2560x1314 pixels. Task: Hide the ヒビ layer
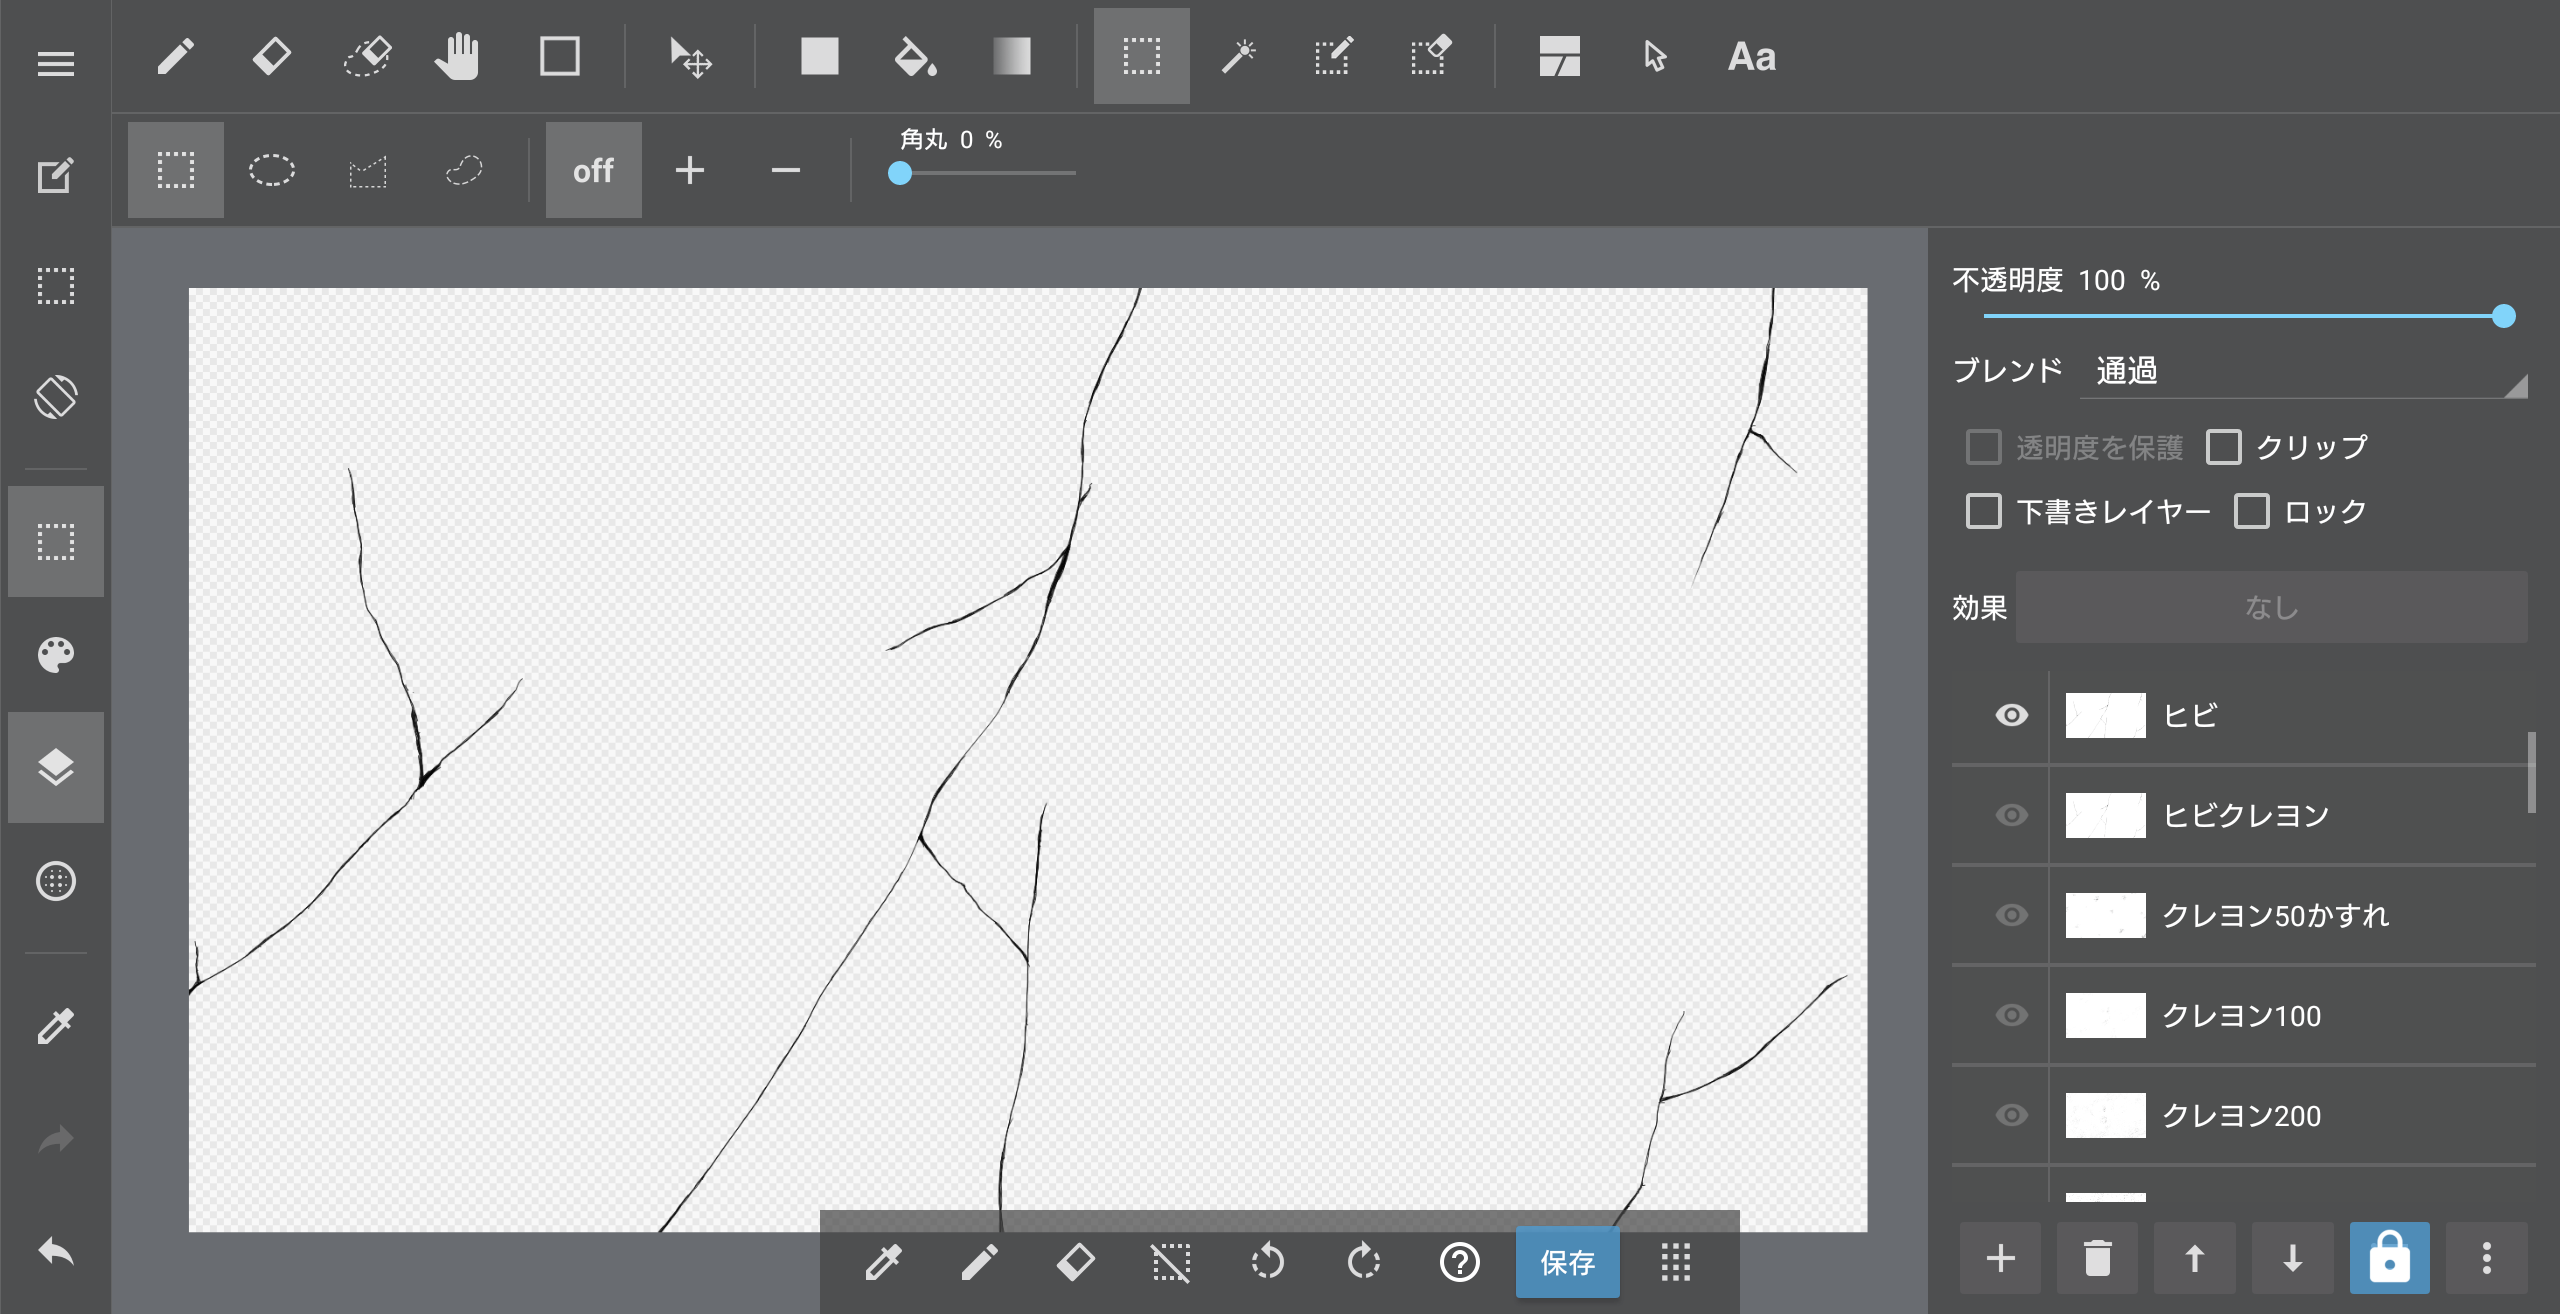(x=2011, y=715)
